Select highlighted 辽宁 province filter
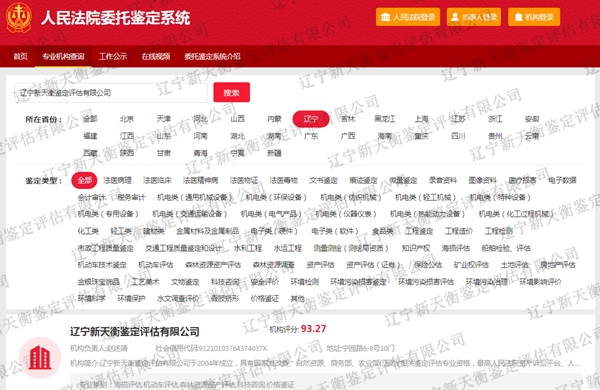Image resolution: width=600 pixels, height=390 pixels. (x=311, y=119)
